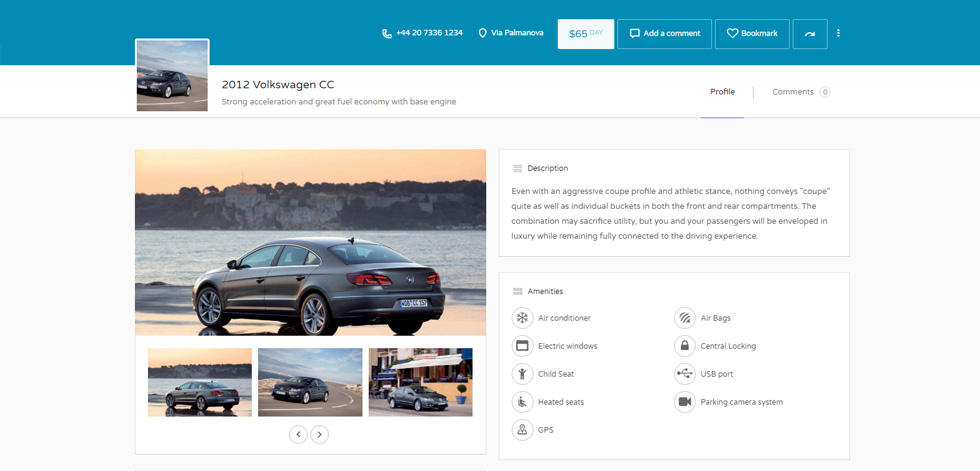The width and height of the screenshot is (980, 471).
Task: Click the Heated seats label
Action: tap(561, 402)
